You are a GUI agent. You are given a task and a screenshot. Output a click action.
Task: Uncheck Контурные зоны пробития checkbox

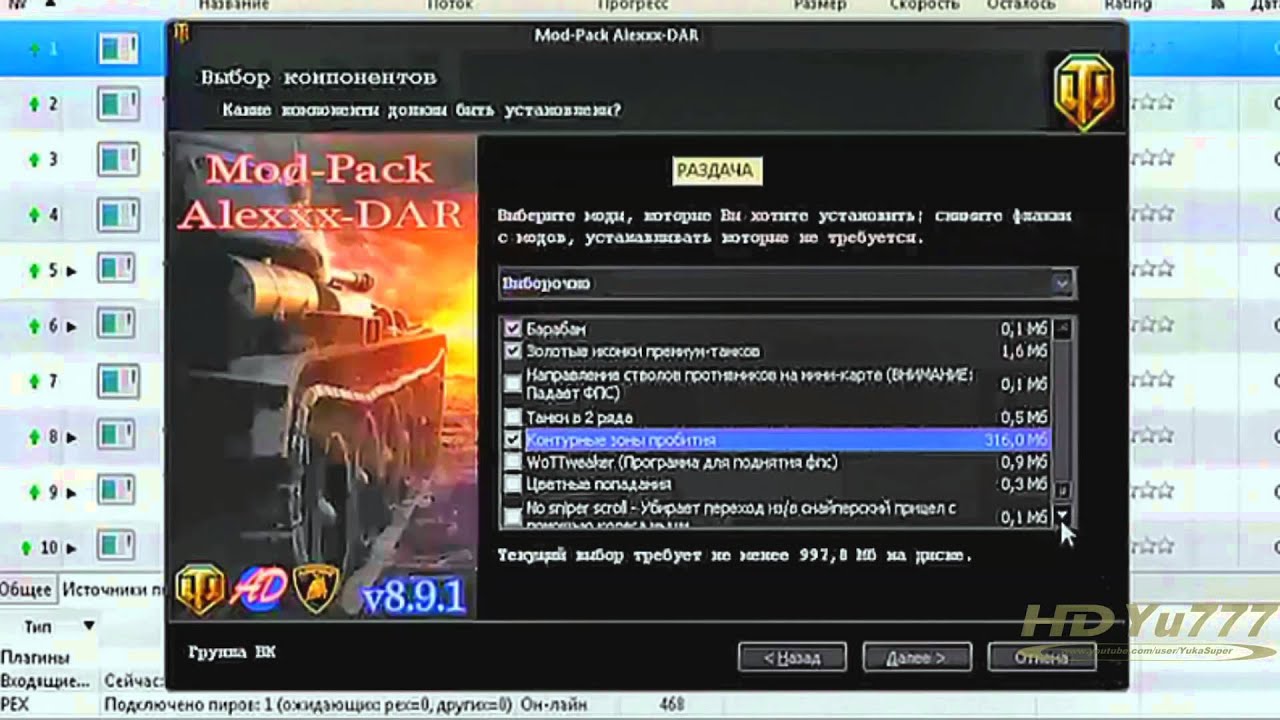pos(513,440)
